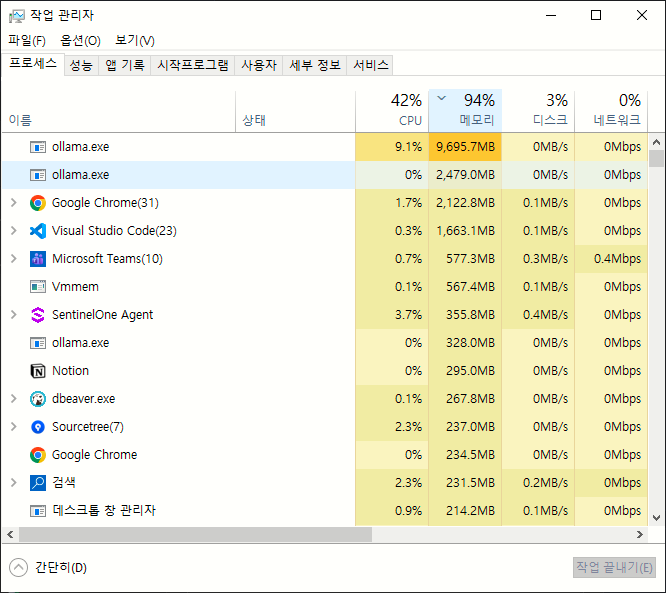The width and height of the screenshot is (666, 593).
Task: Open the 보기(V) menu
Action: [135, 41]
